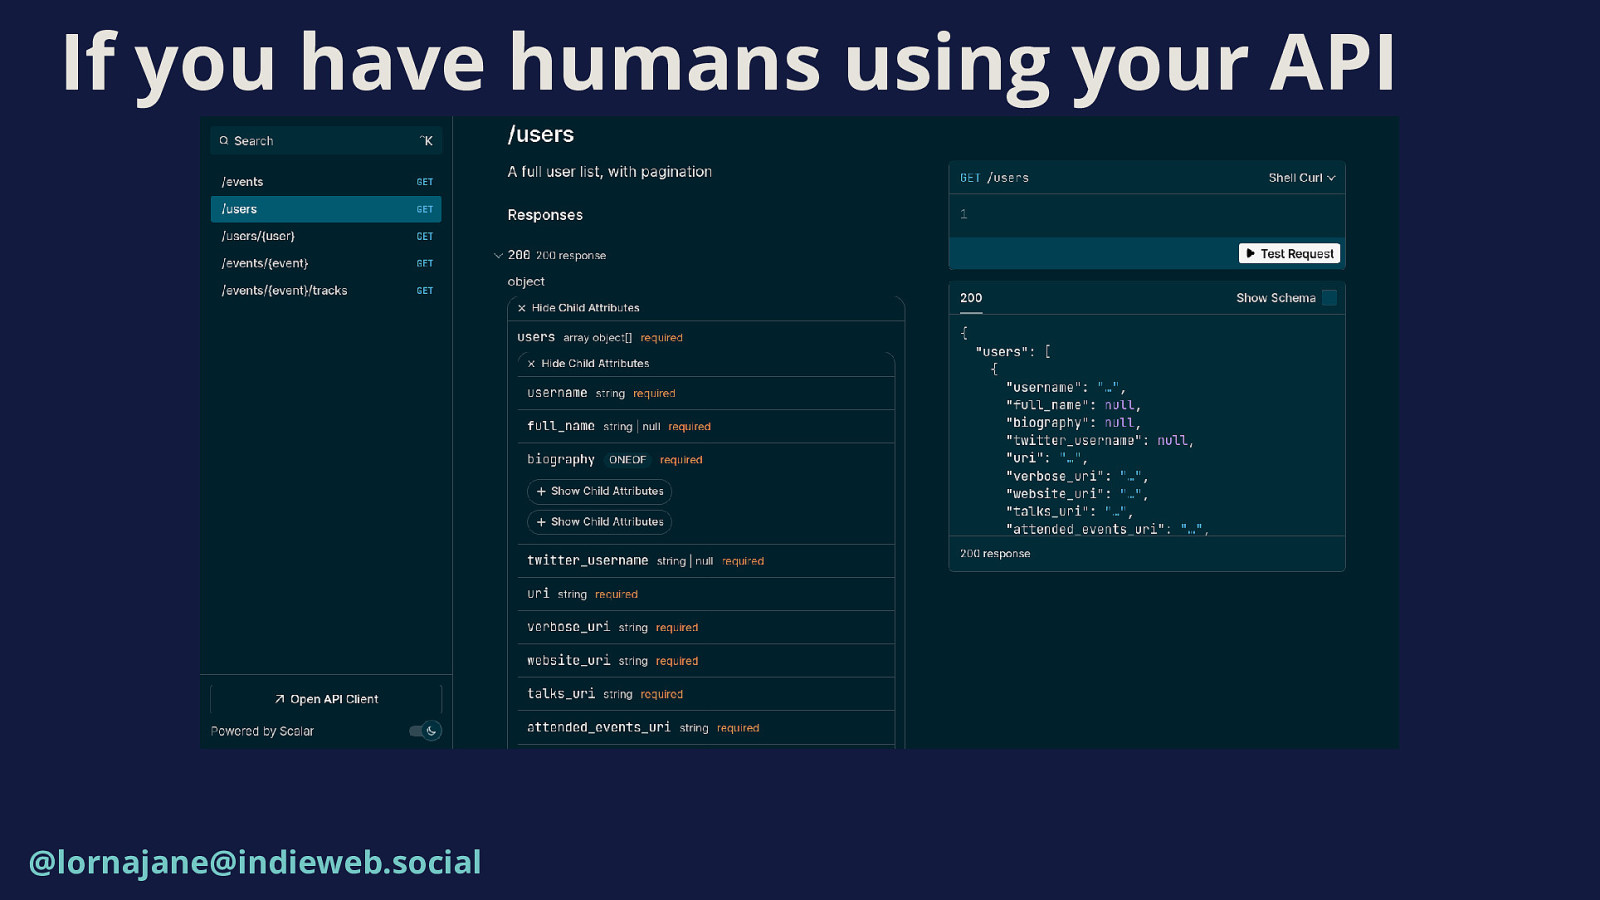Click the search magnifier icon
The width and height of the screenshot is (1600, 900).
(x=224, y=141)
